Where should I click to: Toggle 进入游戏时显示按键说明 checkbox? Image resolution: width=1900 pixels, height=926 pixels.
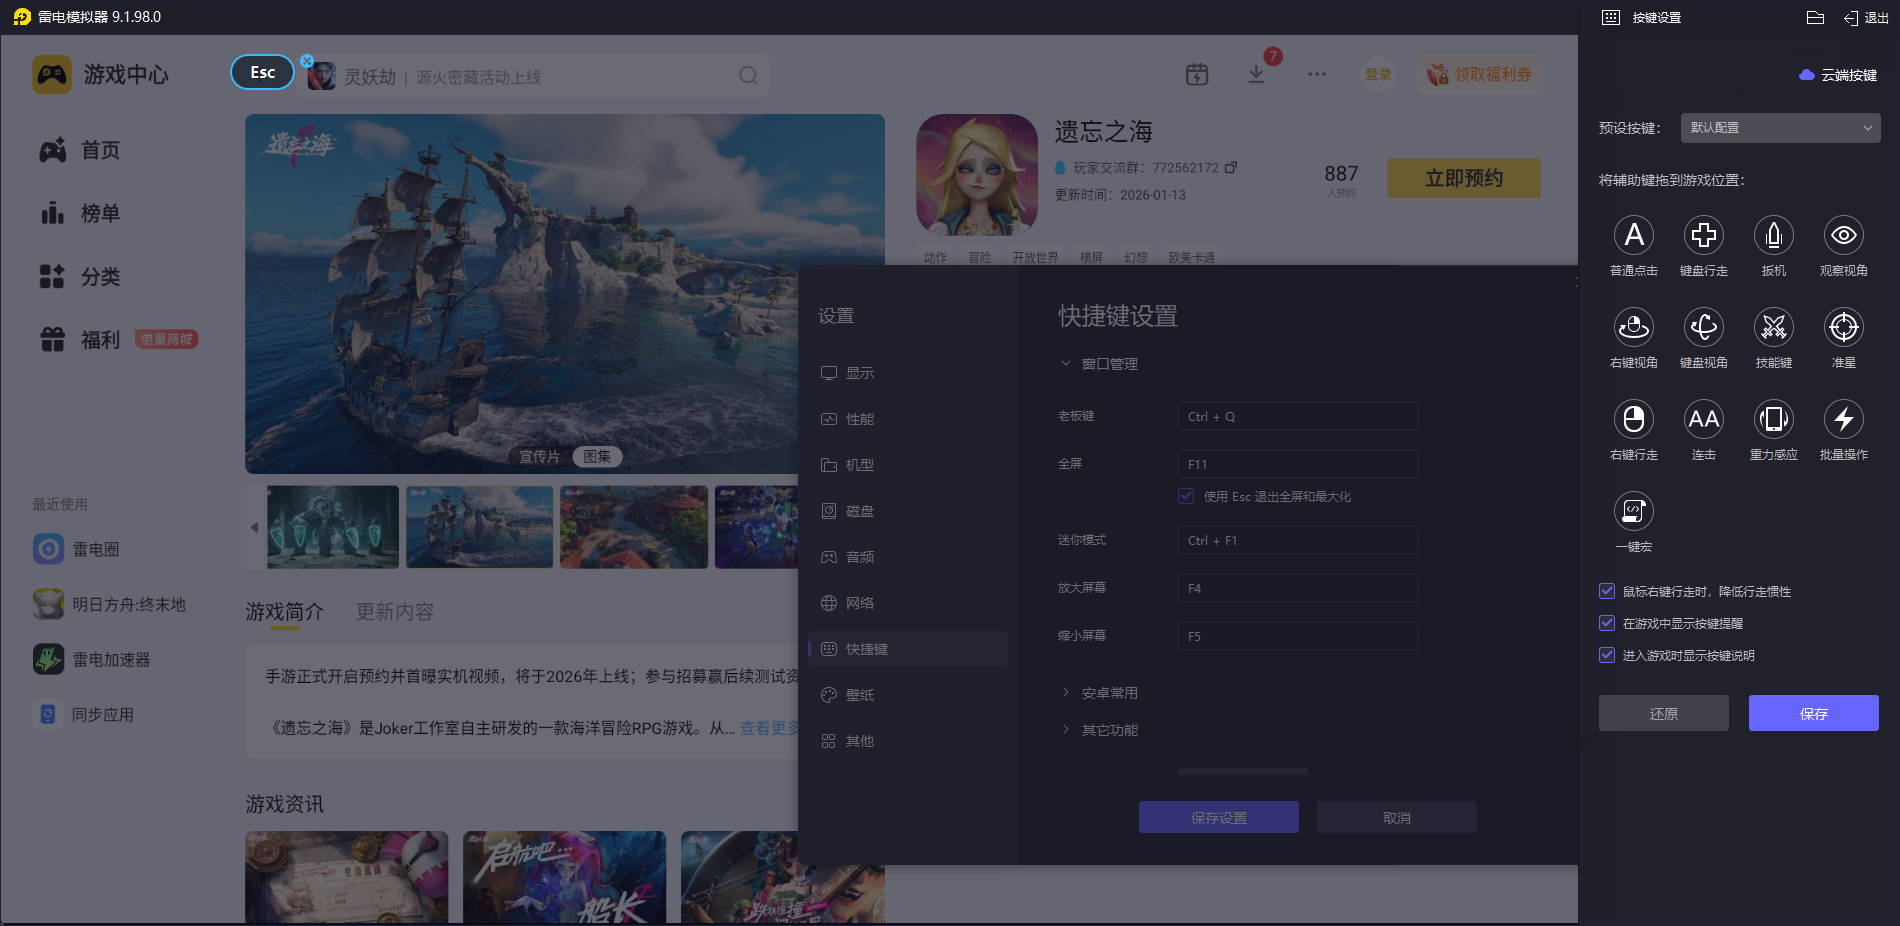tap(1607, 655)
